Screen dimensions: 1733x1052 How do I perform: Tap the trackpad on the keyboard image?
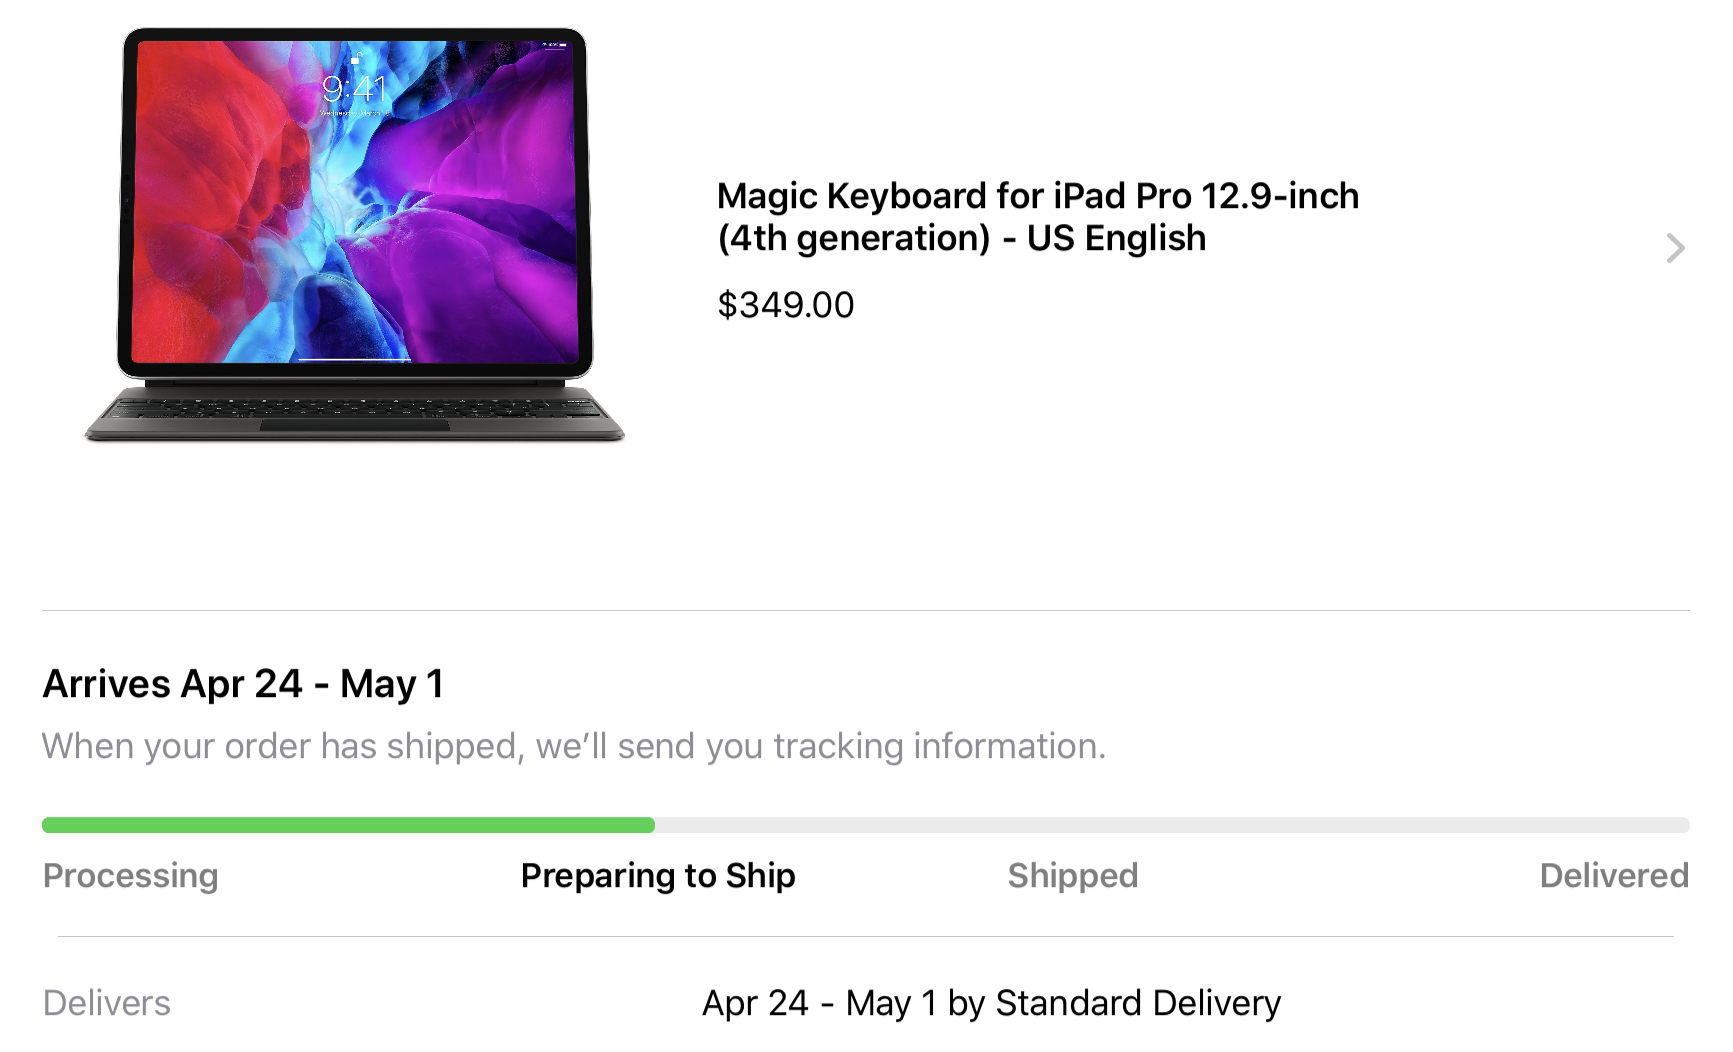coord(355,425)
